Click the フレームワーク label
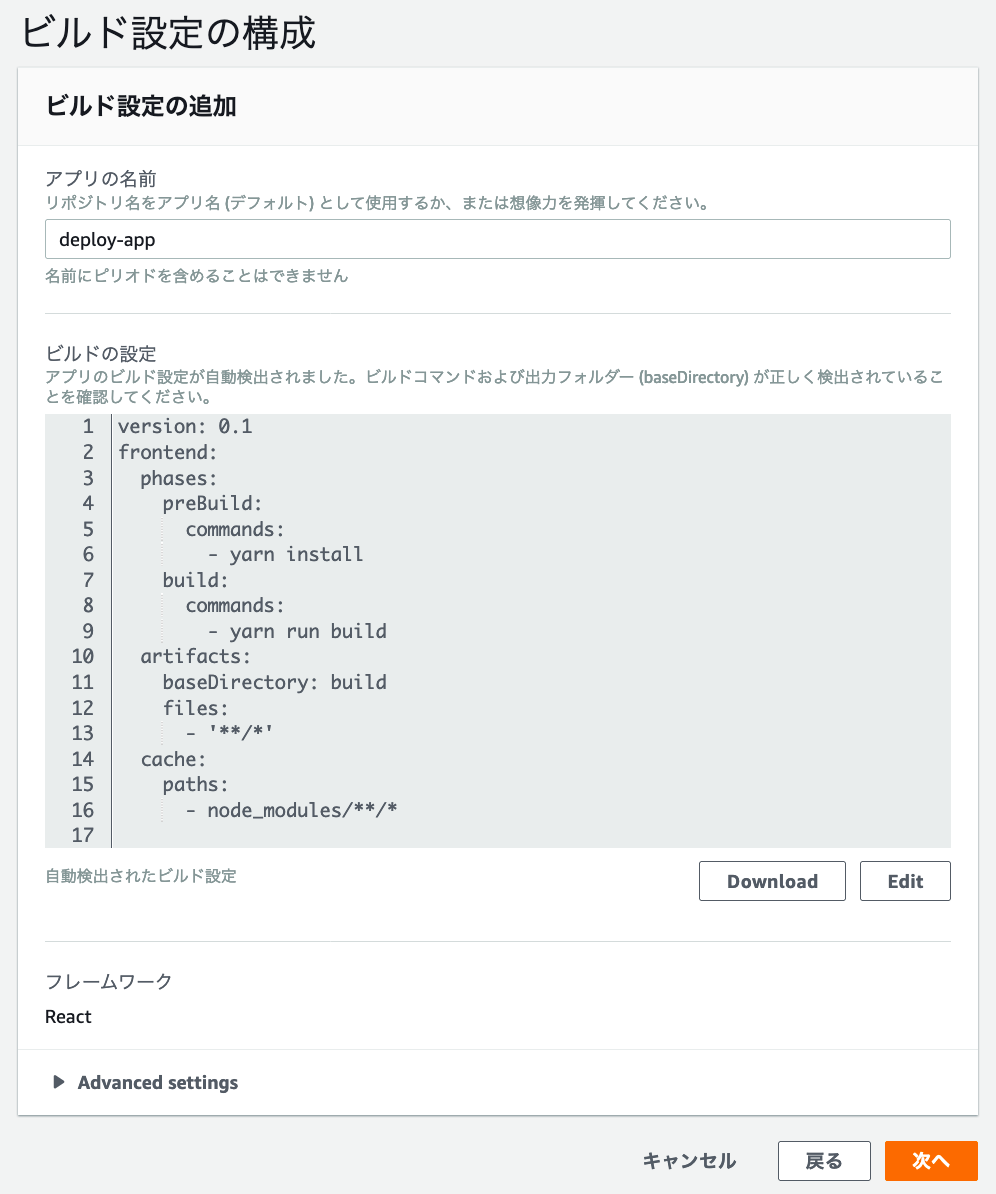 point(109,982)
